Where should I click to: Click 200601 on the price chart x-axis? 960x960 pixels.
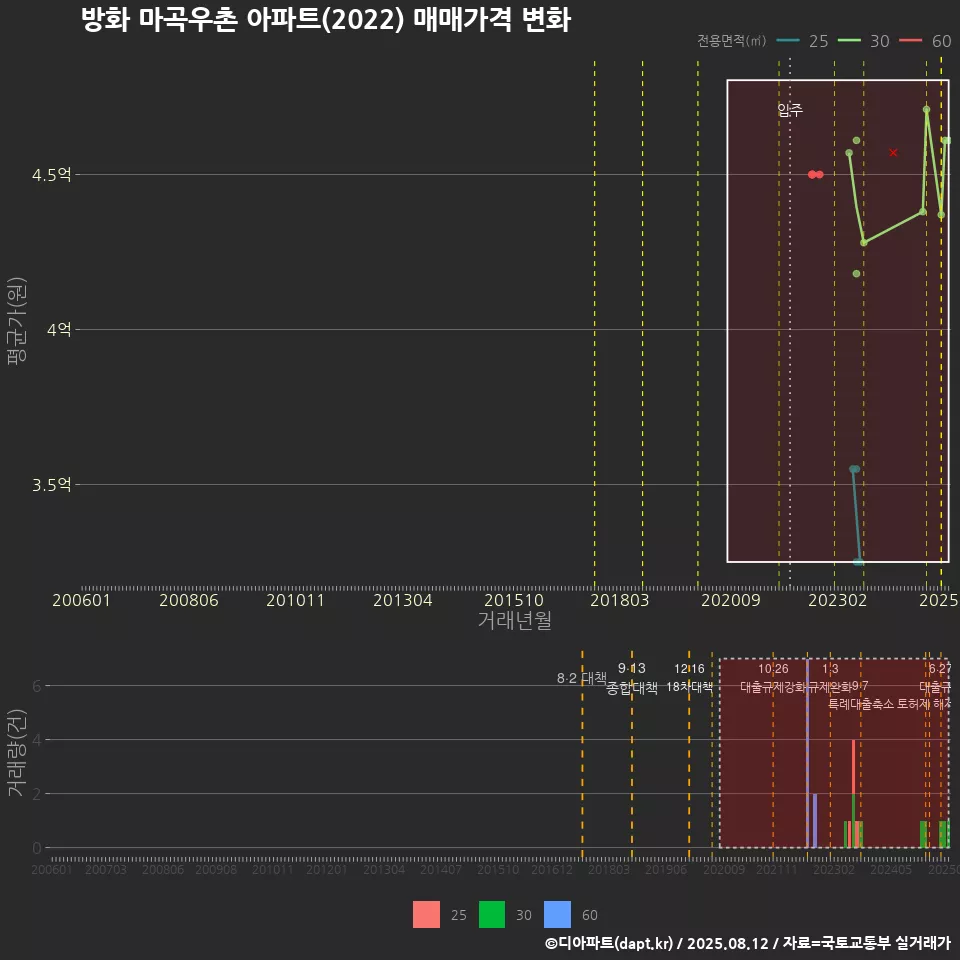(x=81, y=600)
